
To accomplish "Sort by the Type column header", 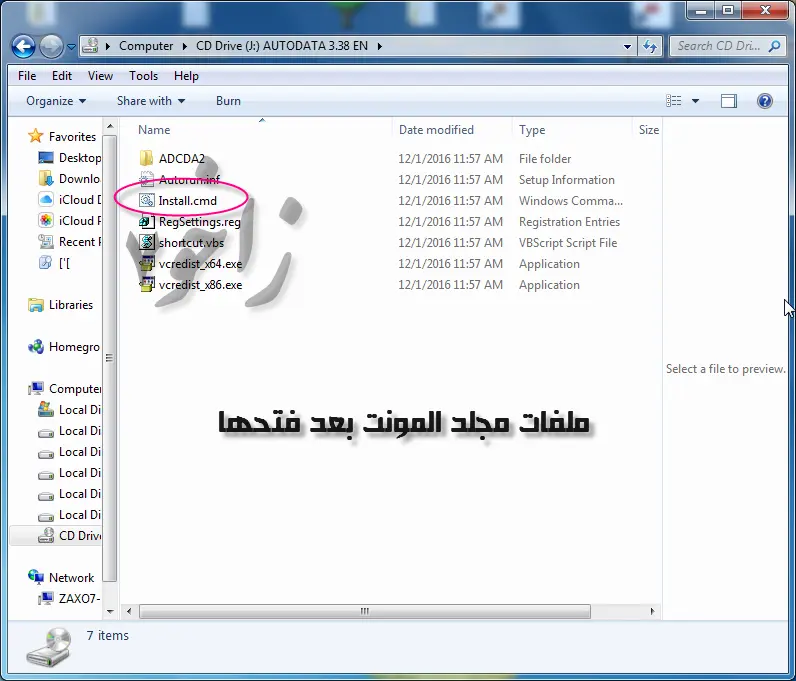I will tap(532, 129).
